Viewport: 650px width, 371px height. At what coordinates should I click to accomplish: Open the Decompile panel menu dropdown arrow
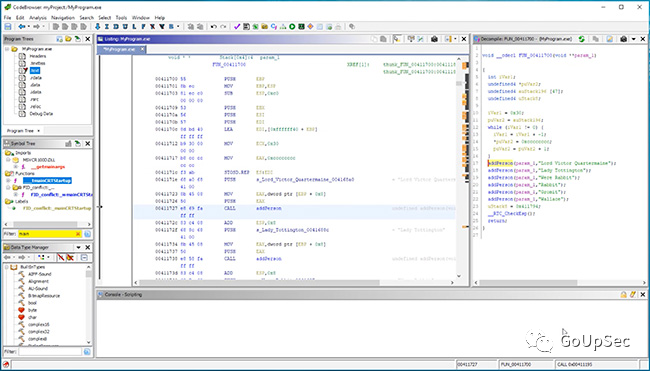(x=633, y=39)
